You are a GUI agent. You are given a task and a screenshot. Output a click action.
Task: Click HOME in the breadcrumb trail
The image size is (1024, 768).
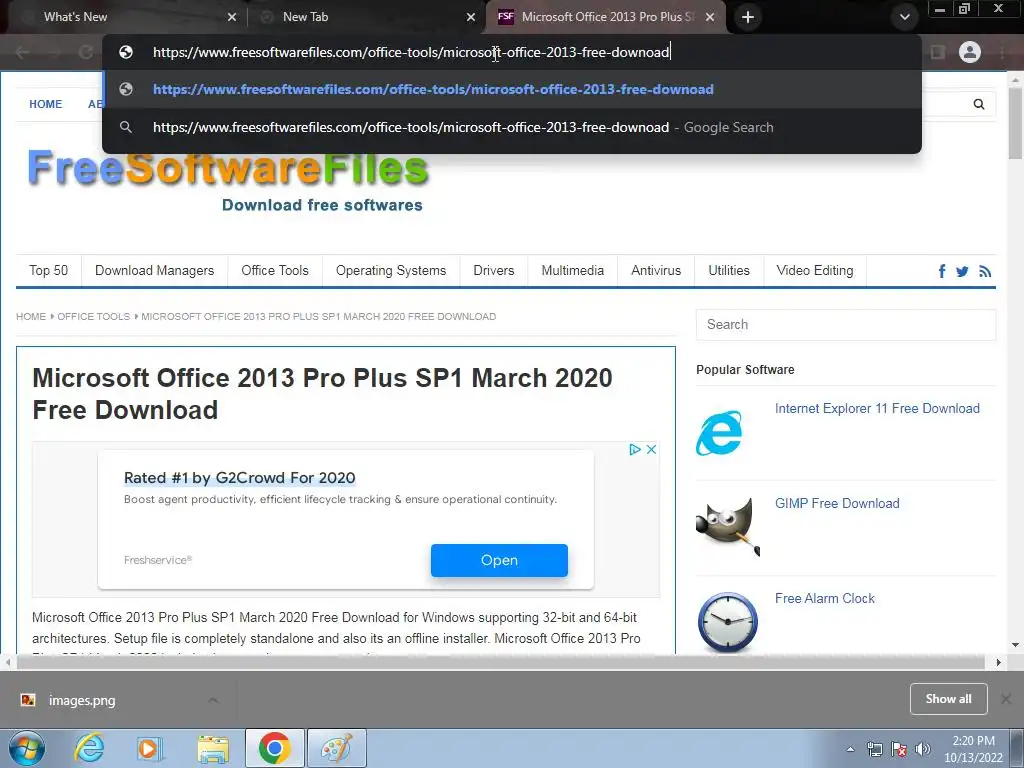coord(31,316)
